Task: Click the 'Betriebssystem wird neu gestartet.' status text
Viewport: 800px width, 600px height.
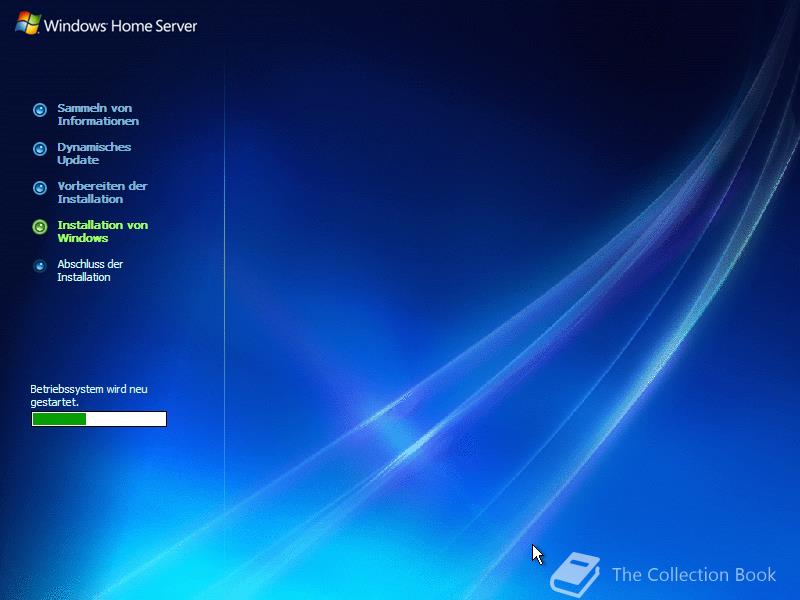Action: [89, 395]
